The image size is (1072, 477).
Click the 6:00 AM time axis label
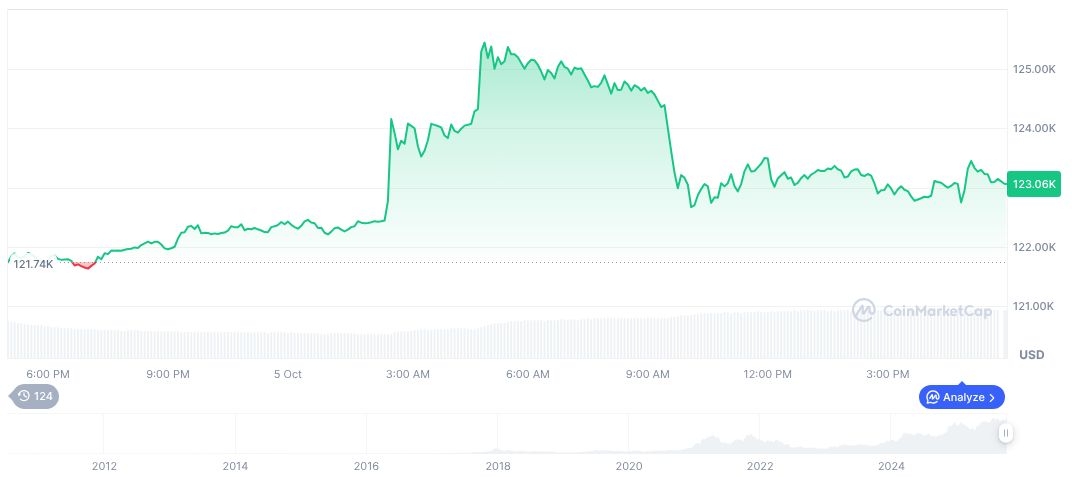527,374
